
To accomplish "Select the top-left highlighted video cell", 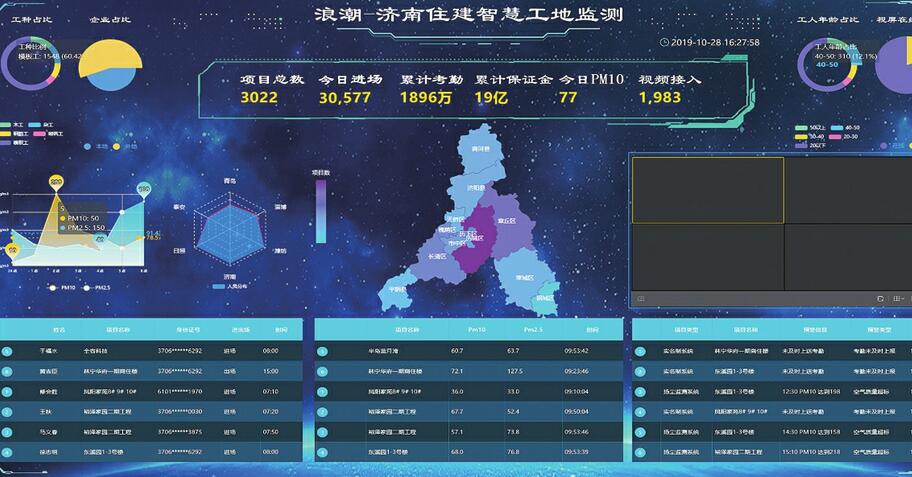I will pos(708,190).
